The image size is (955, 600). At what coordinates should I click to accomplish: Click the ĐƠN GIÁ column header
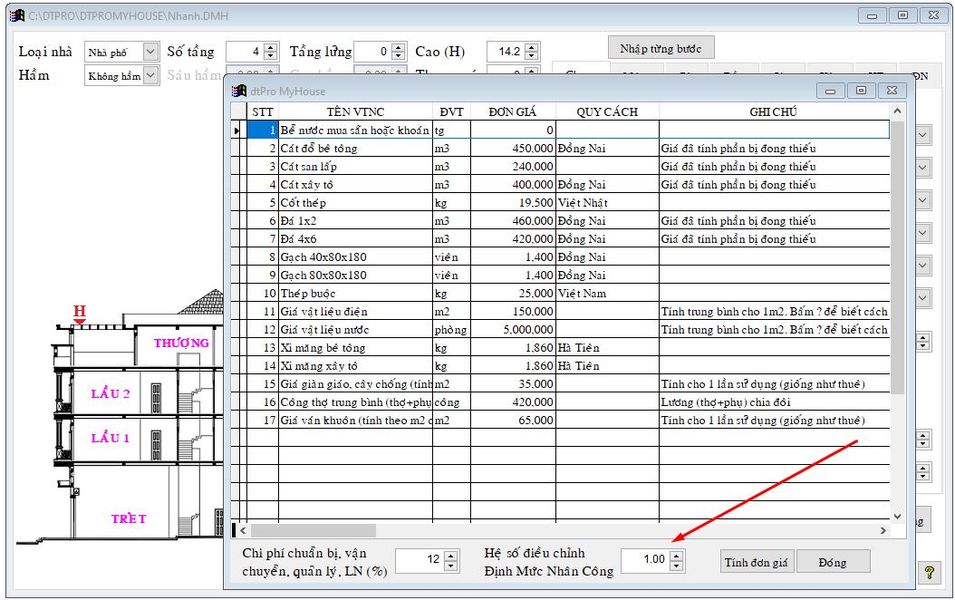click(512, 112)
